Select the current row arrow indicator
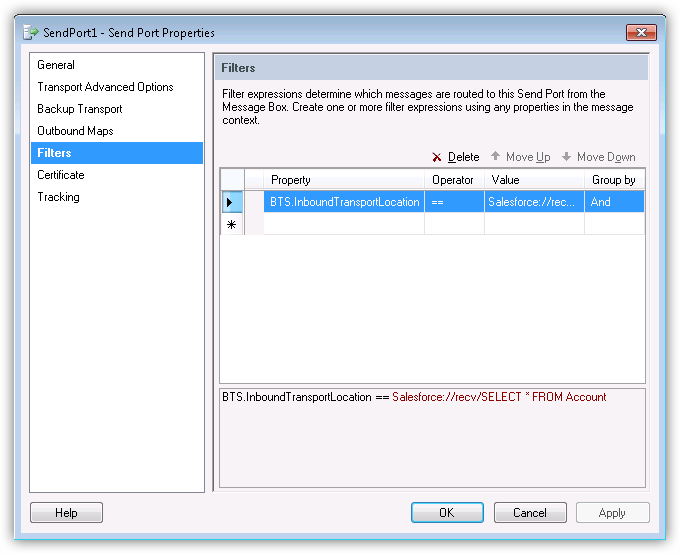 pos(230,202)
